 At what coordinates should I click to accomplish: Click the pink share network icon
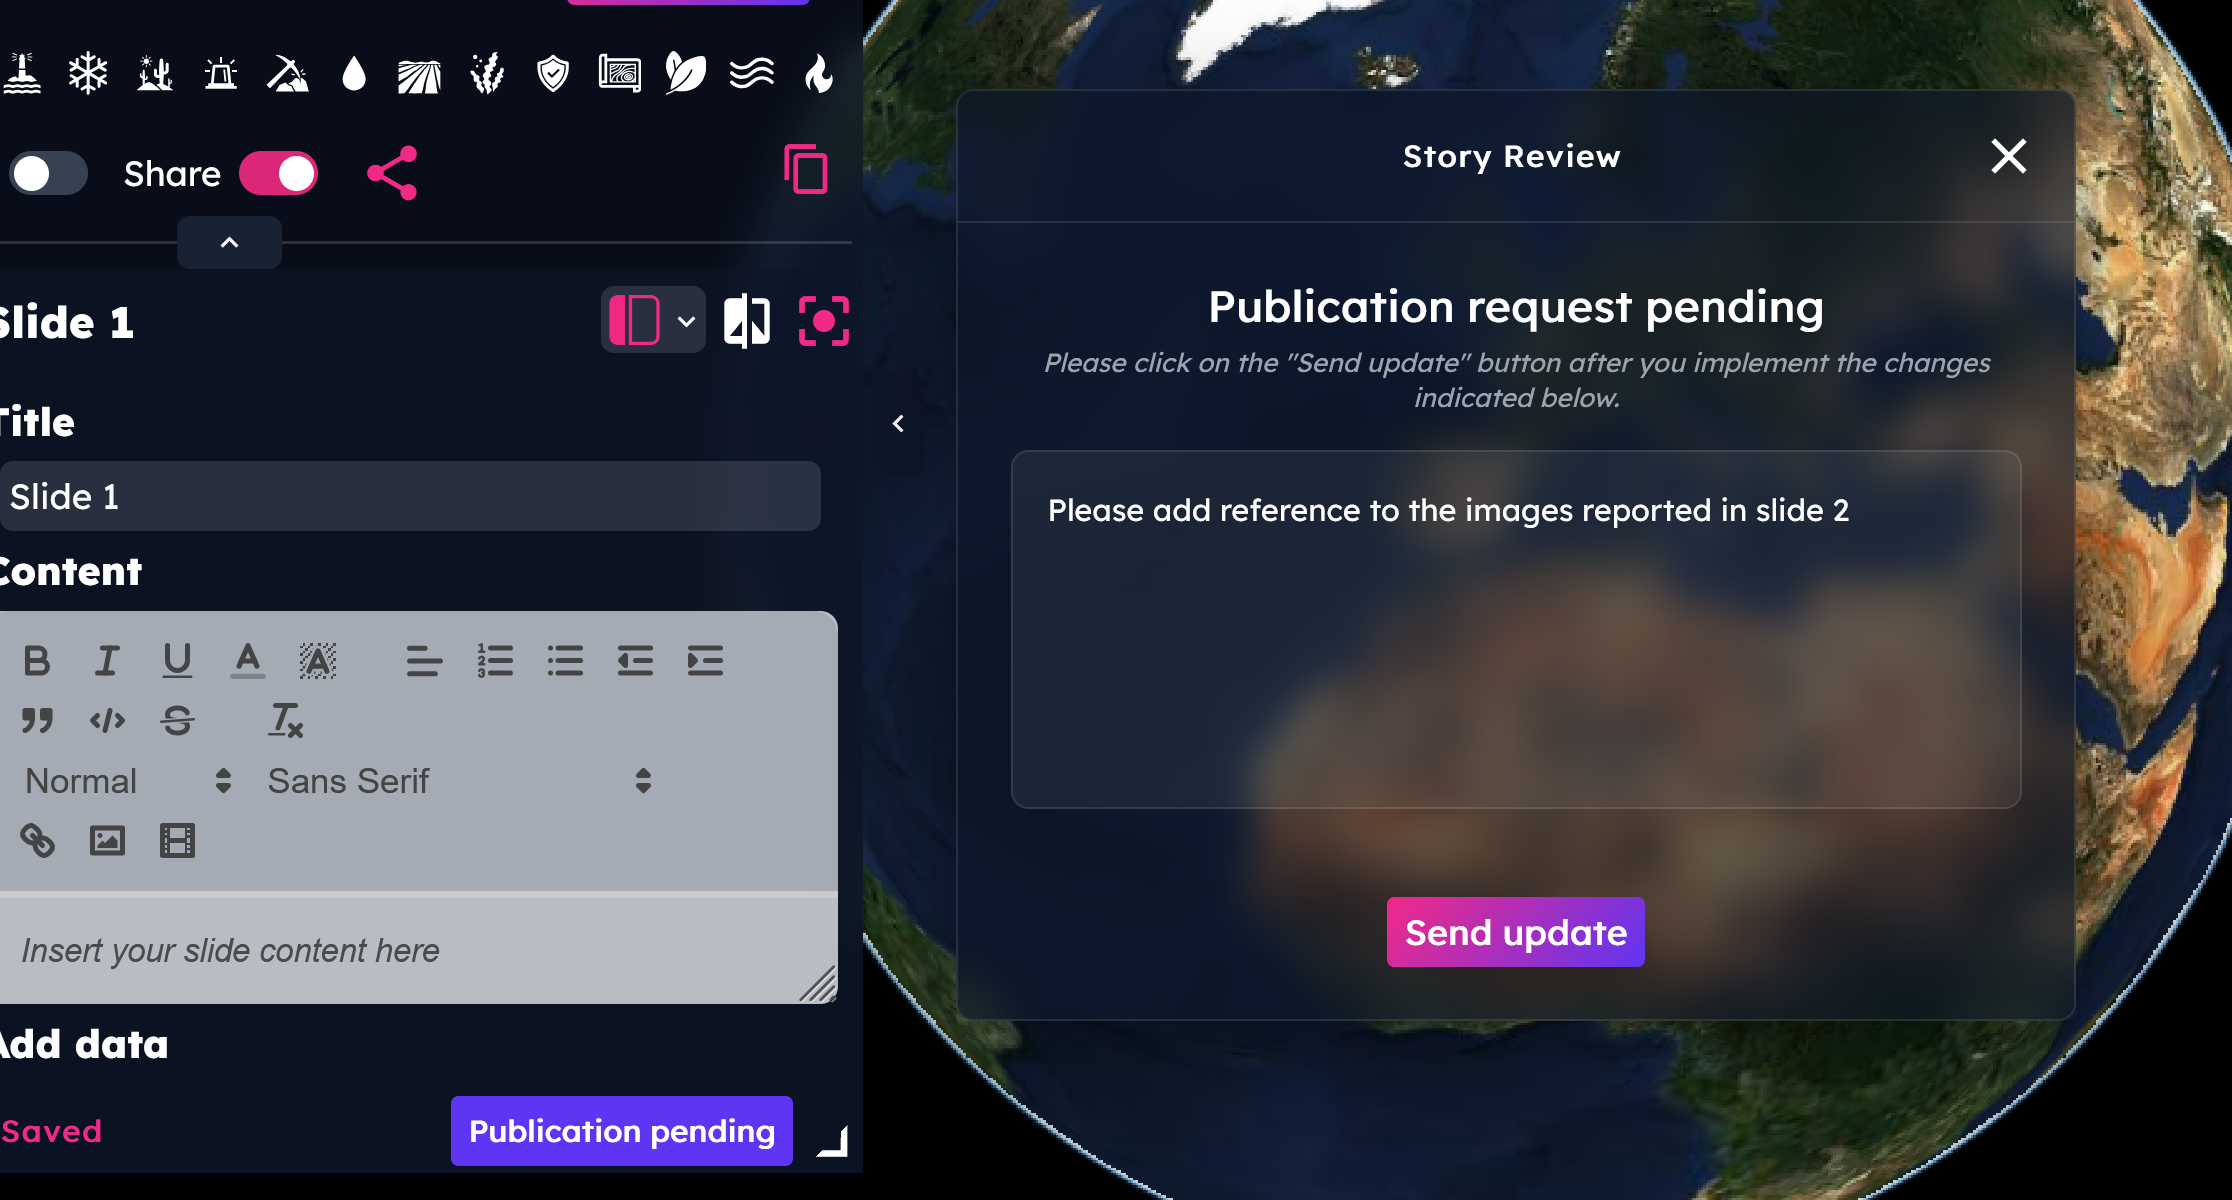[392, 174]
